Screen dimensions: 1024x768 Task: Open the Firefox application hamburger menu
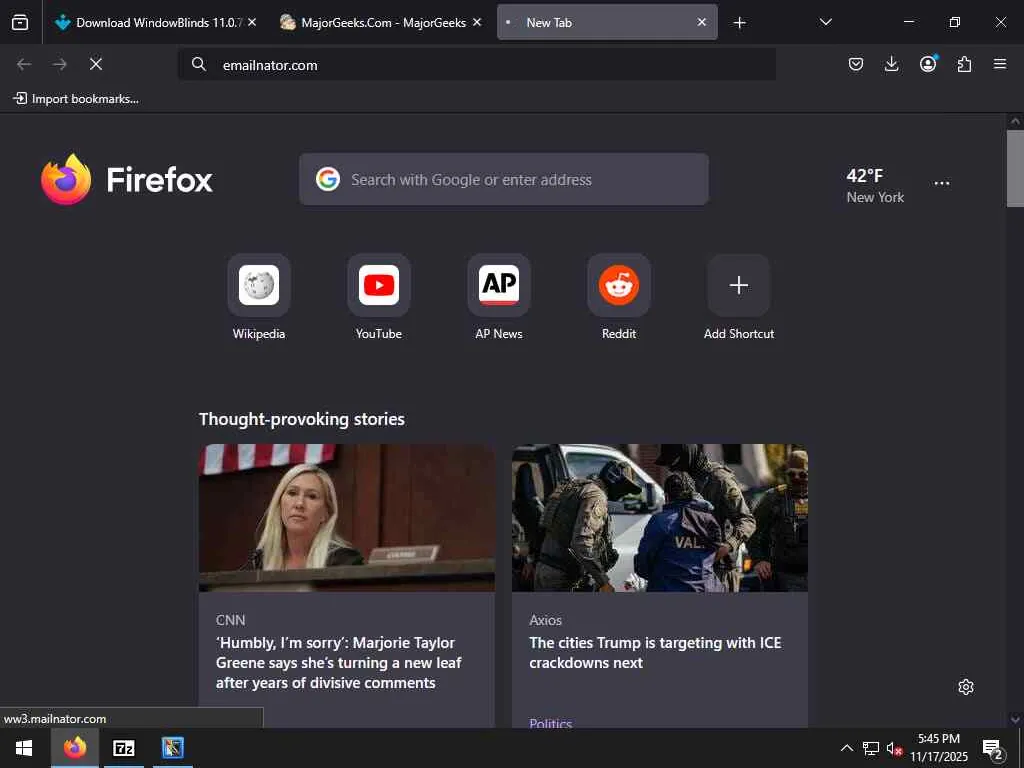pos(1000,64)
